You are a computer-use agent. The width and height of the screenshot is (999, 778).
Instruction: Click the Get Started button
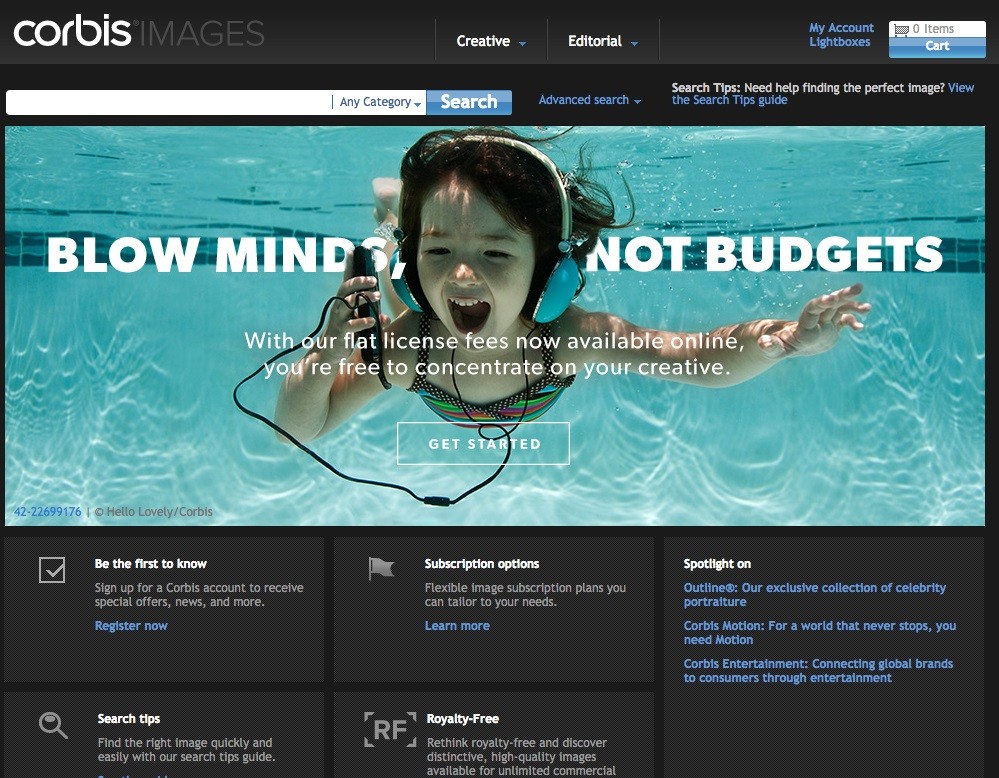click(x=484, y=444)
